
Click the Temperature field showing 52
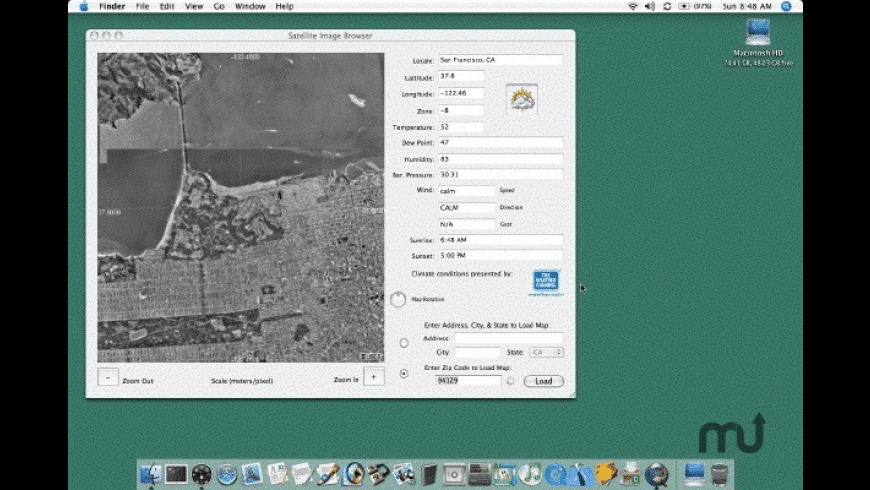[461, 127]
